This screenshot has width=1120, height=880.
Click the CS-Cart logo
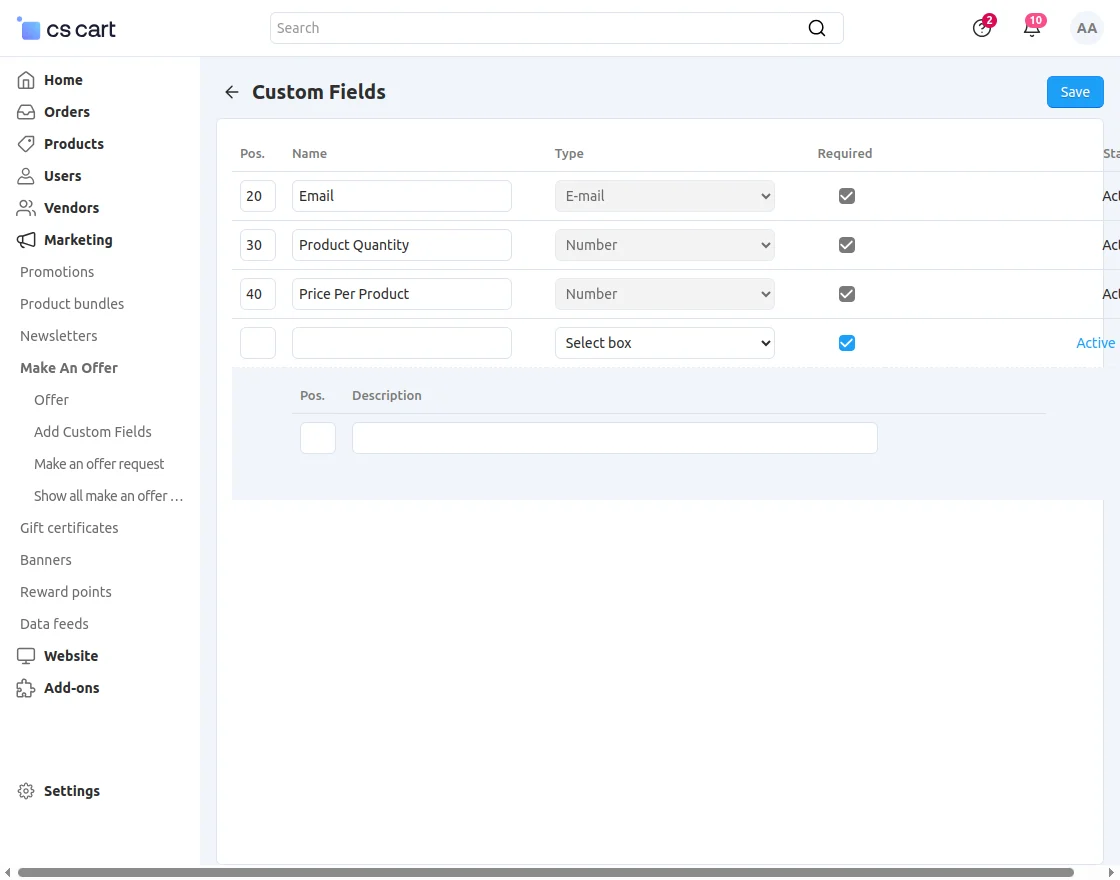click(67, 29)
